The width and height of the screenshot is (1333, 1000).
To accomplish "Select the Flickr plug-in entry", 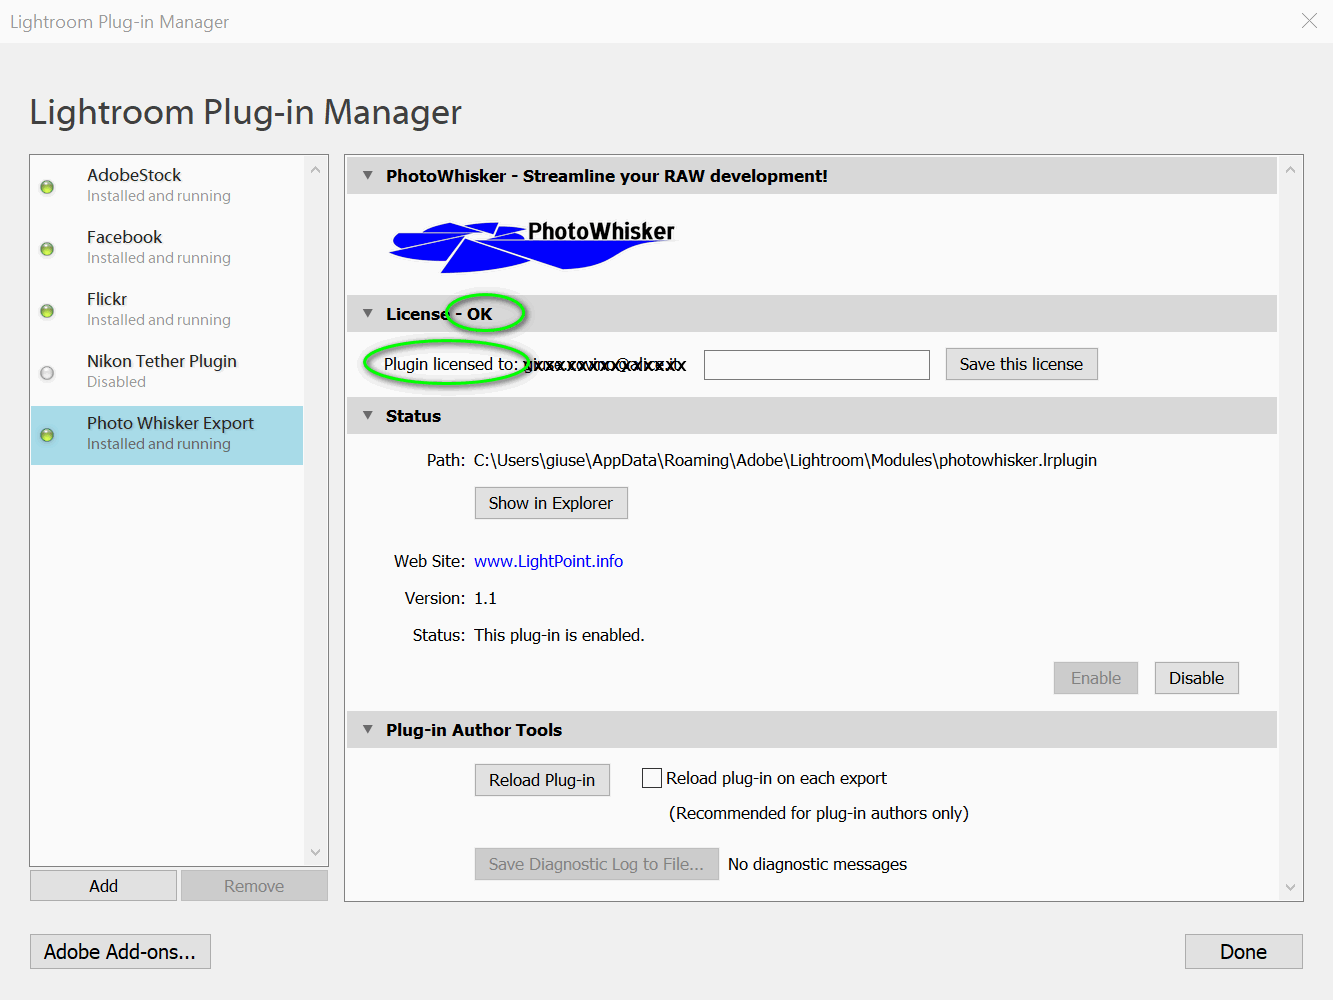I will (167, 309).
